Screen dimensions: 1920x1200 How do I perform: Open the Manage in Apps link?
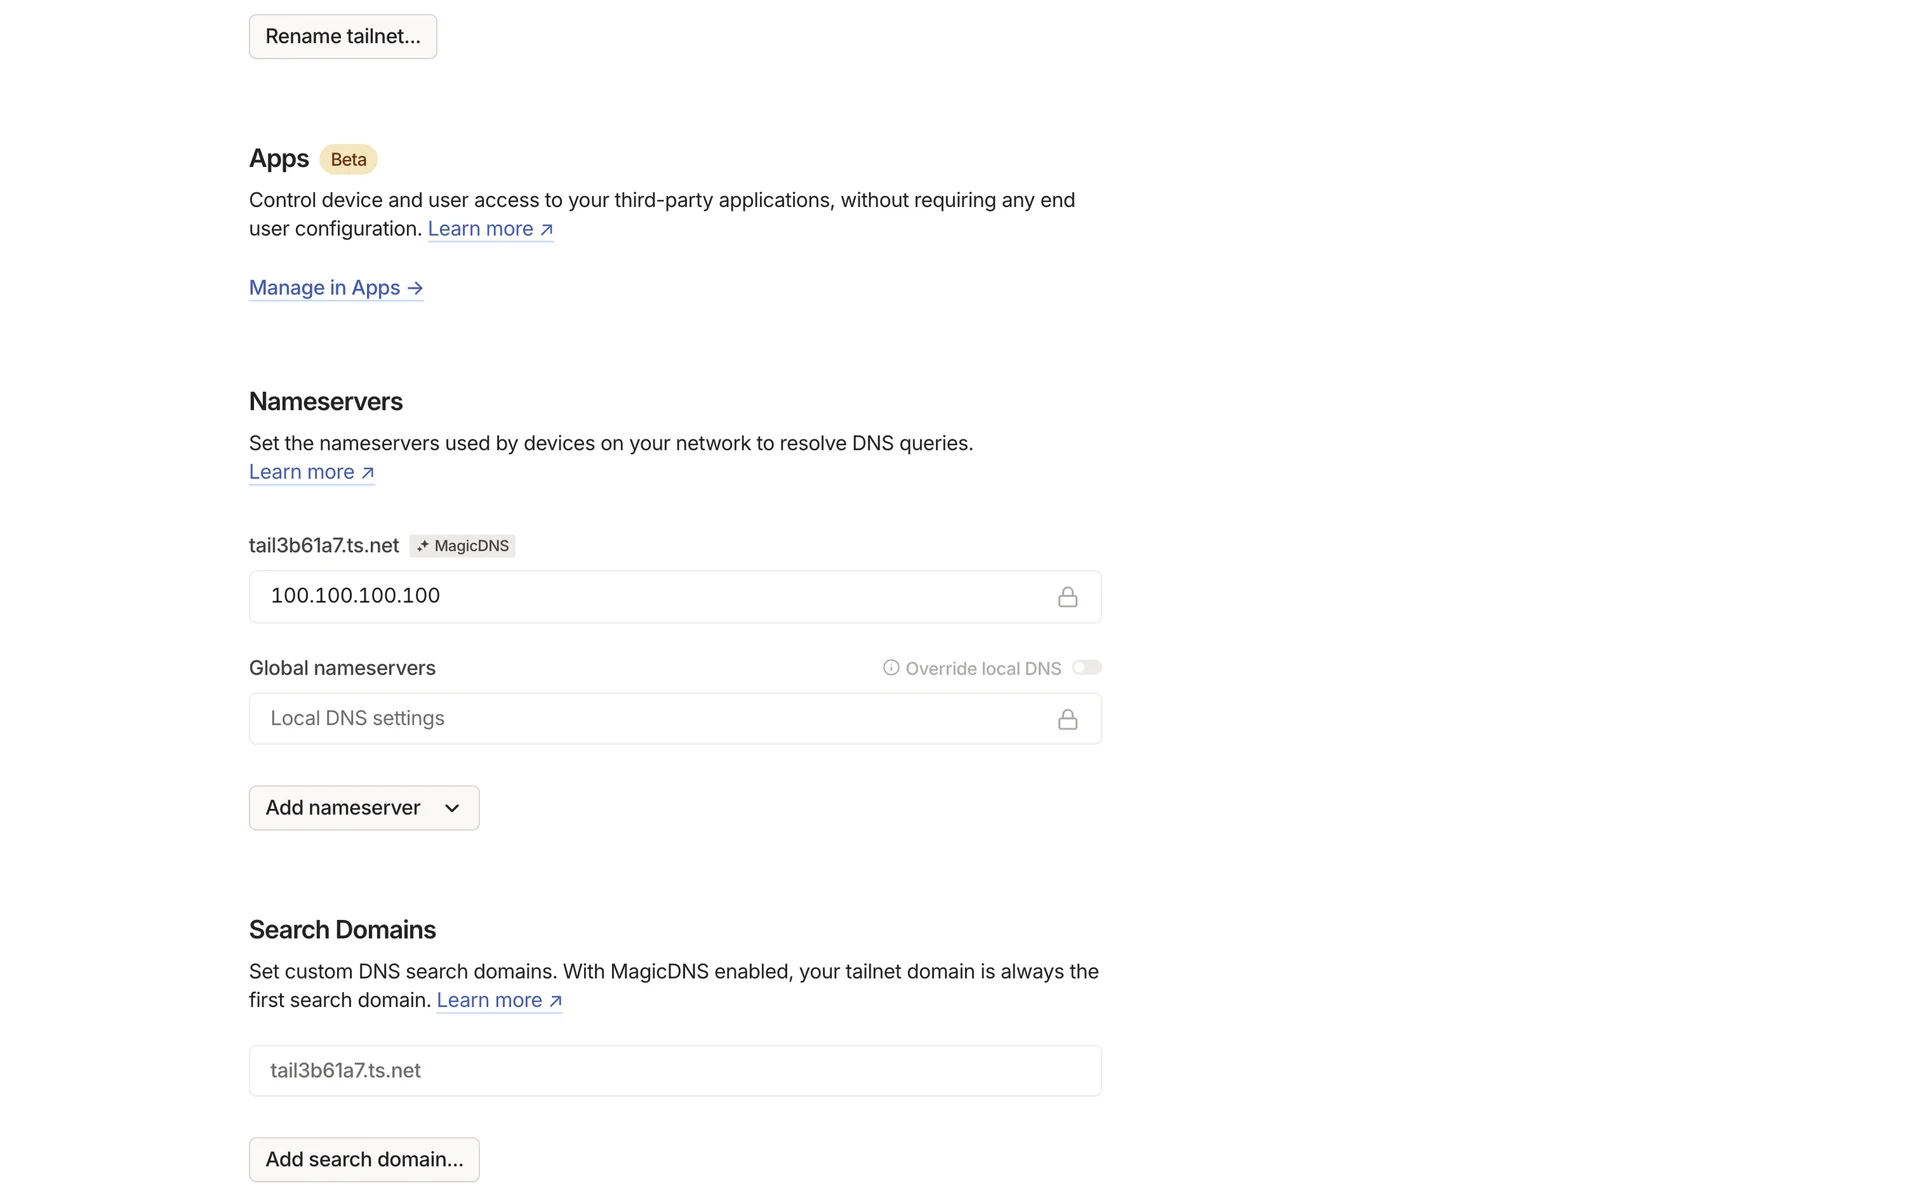pyautogui.click(x=336, y=288)
